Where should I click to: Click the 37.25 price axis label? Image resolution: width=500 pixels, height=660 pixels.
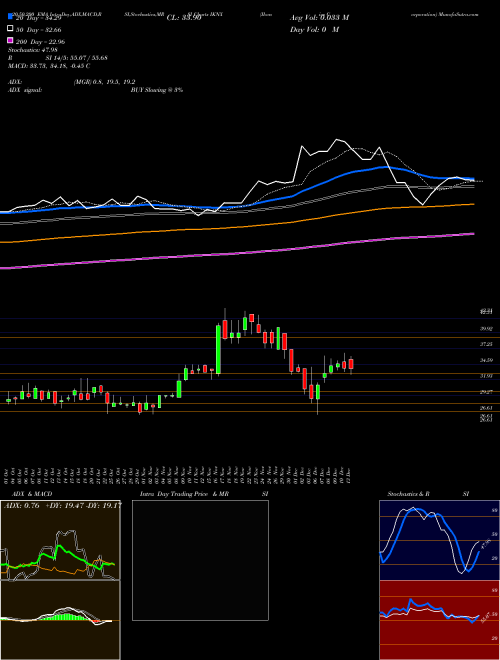click(x=487, y=344)
